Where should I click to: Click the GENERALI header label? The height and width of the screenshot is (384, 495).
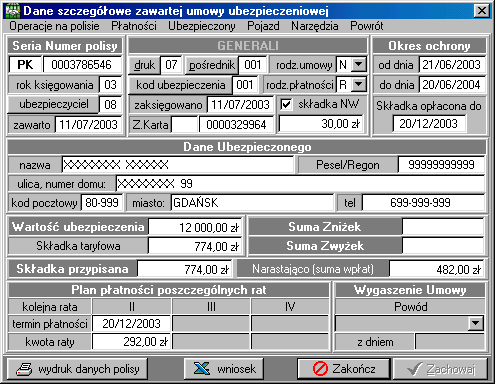coord(248,46)
